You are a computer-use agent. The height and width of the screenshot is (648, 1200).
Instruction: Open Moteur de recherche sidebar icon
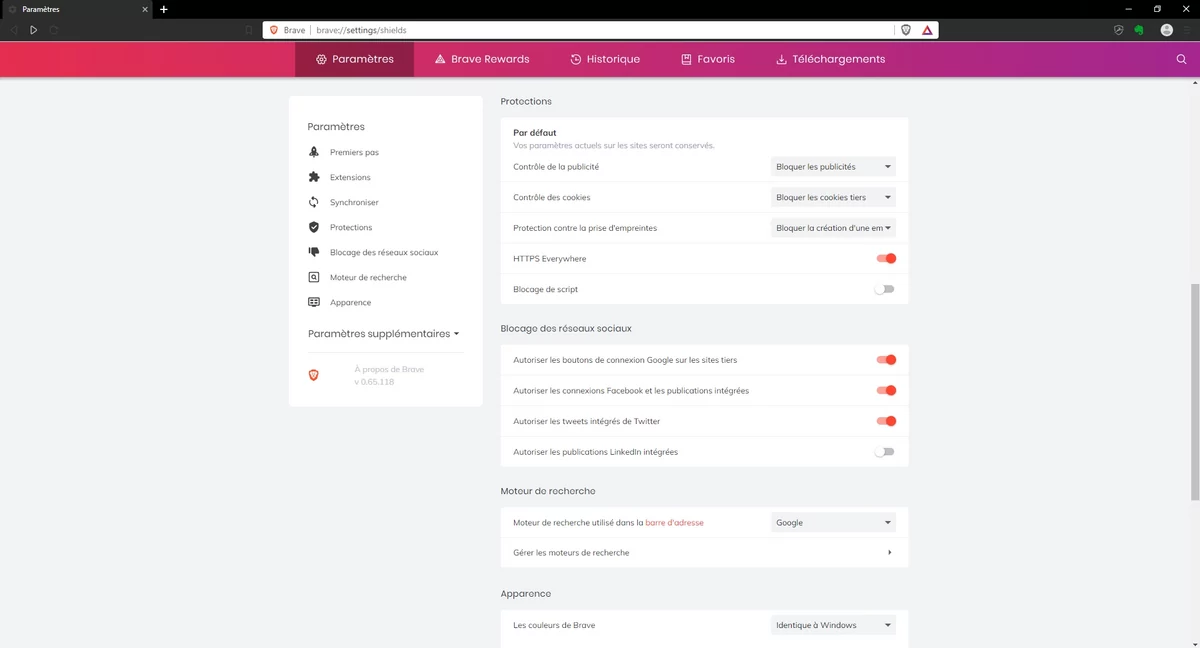[x=314, y=277]
